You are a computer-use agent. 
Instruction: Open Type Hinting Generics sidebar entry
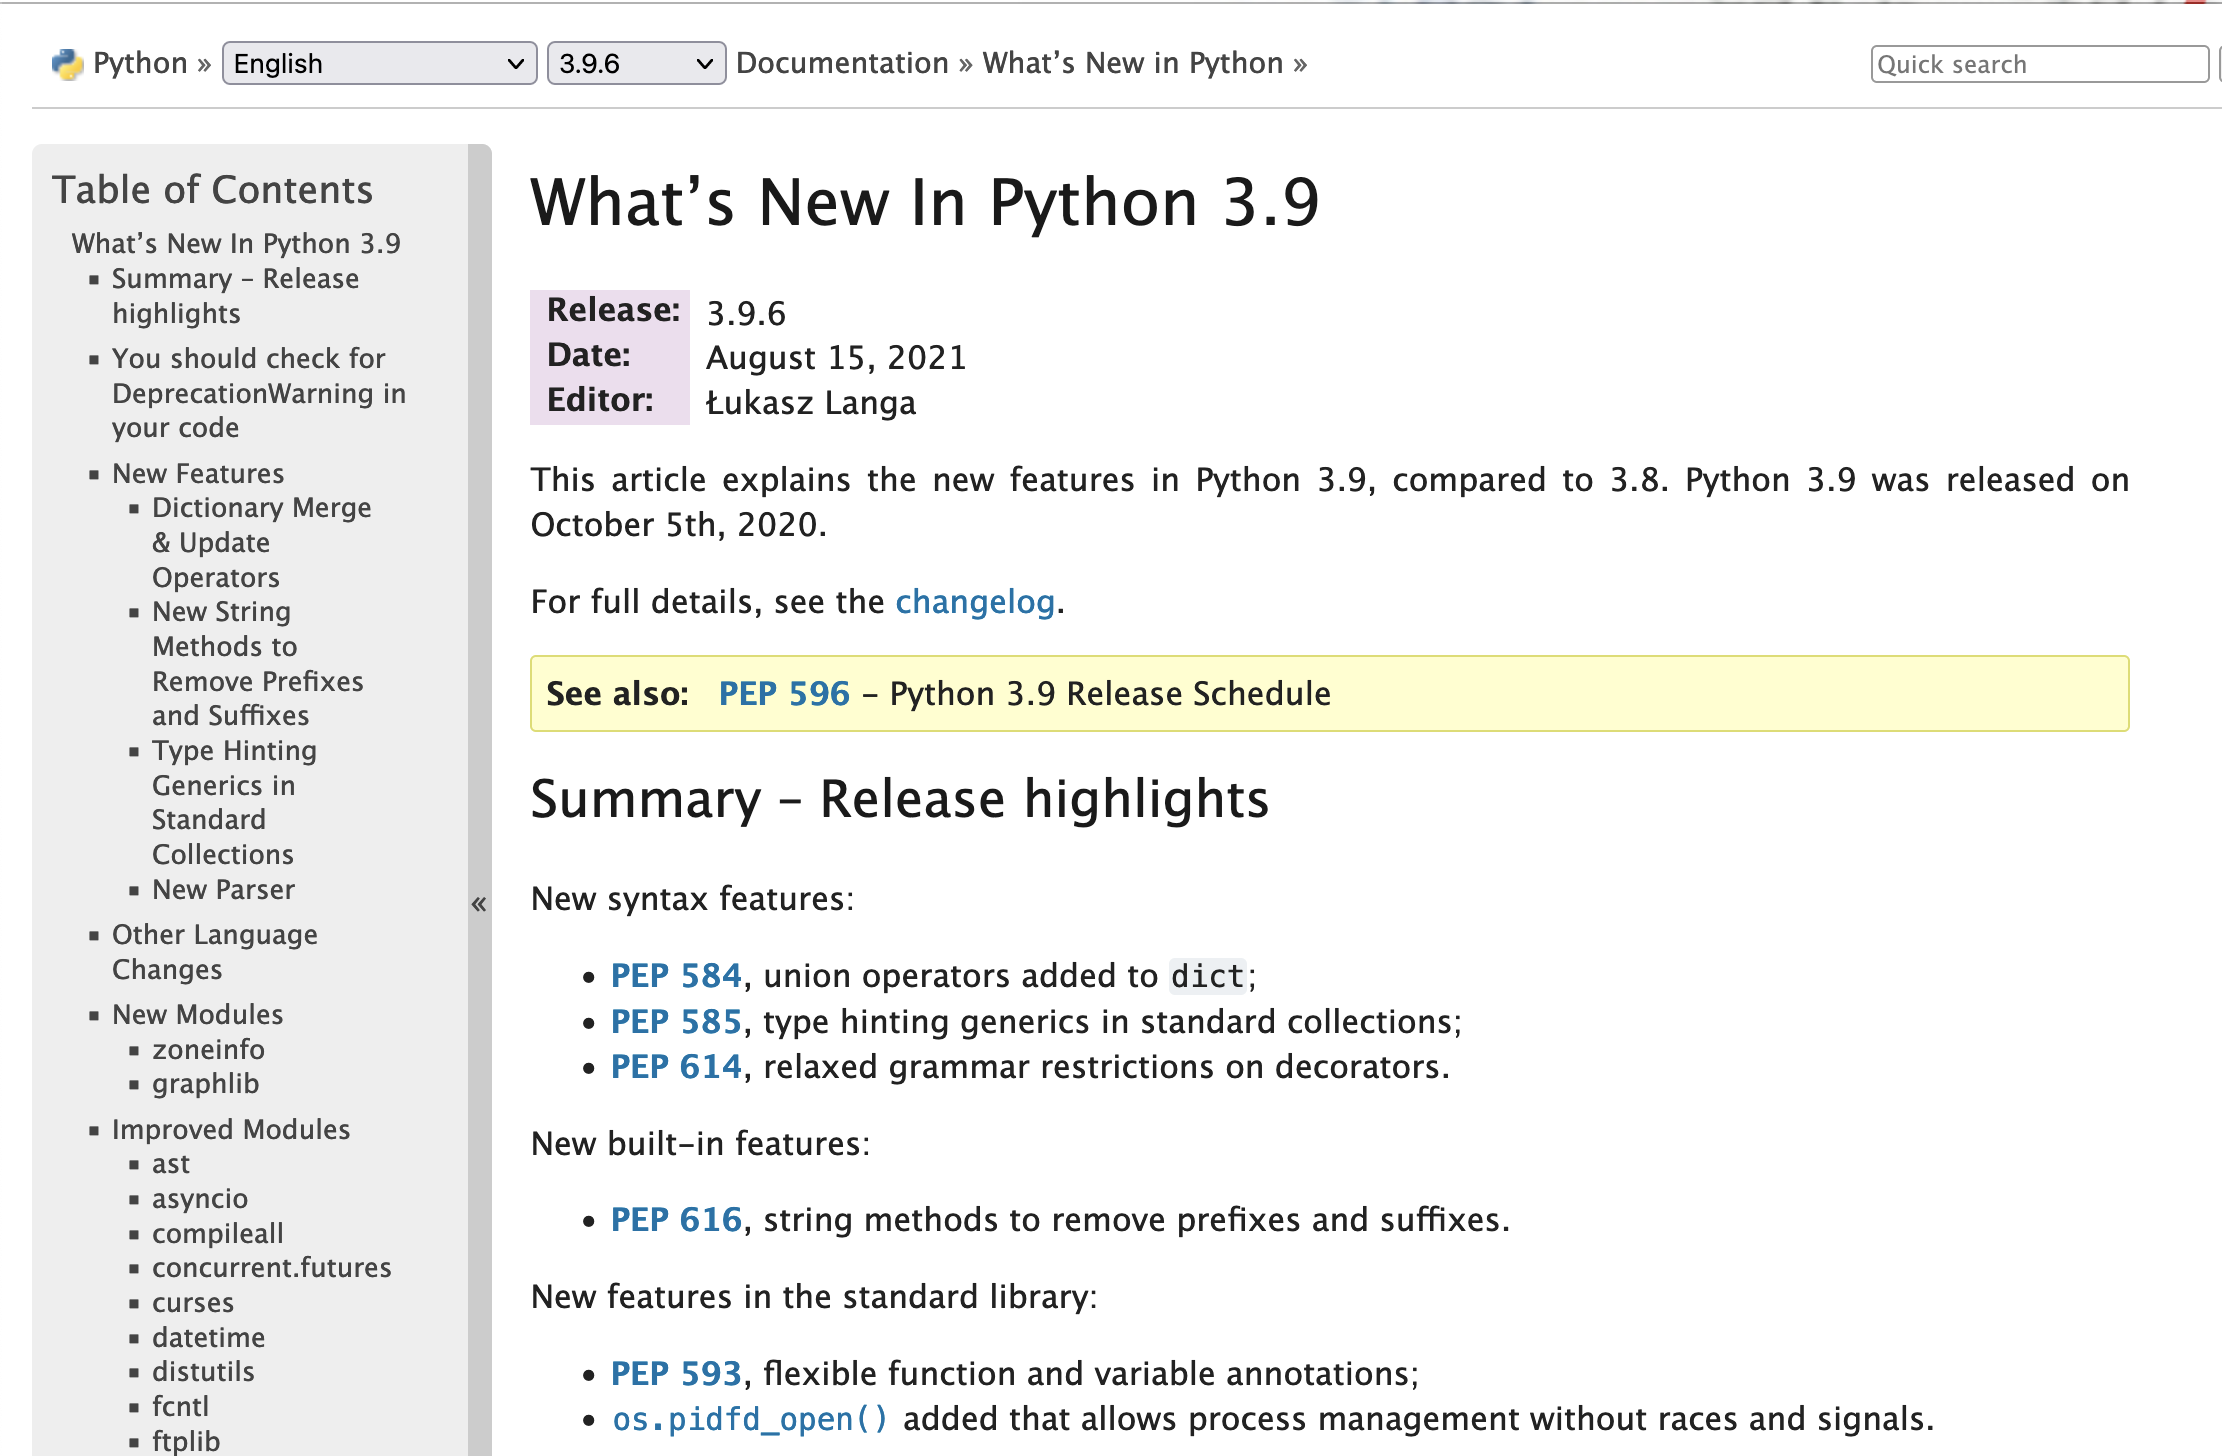[x=234, y=802]
